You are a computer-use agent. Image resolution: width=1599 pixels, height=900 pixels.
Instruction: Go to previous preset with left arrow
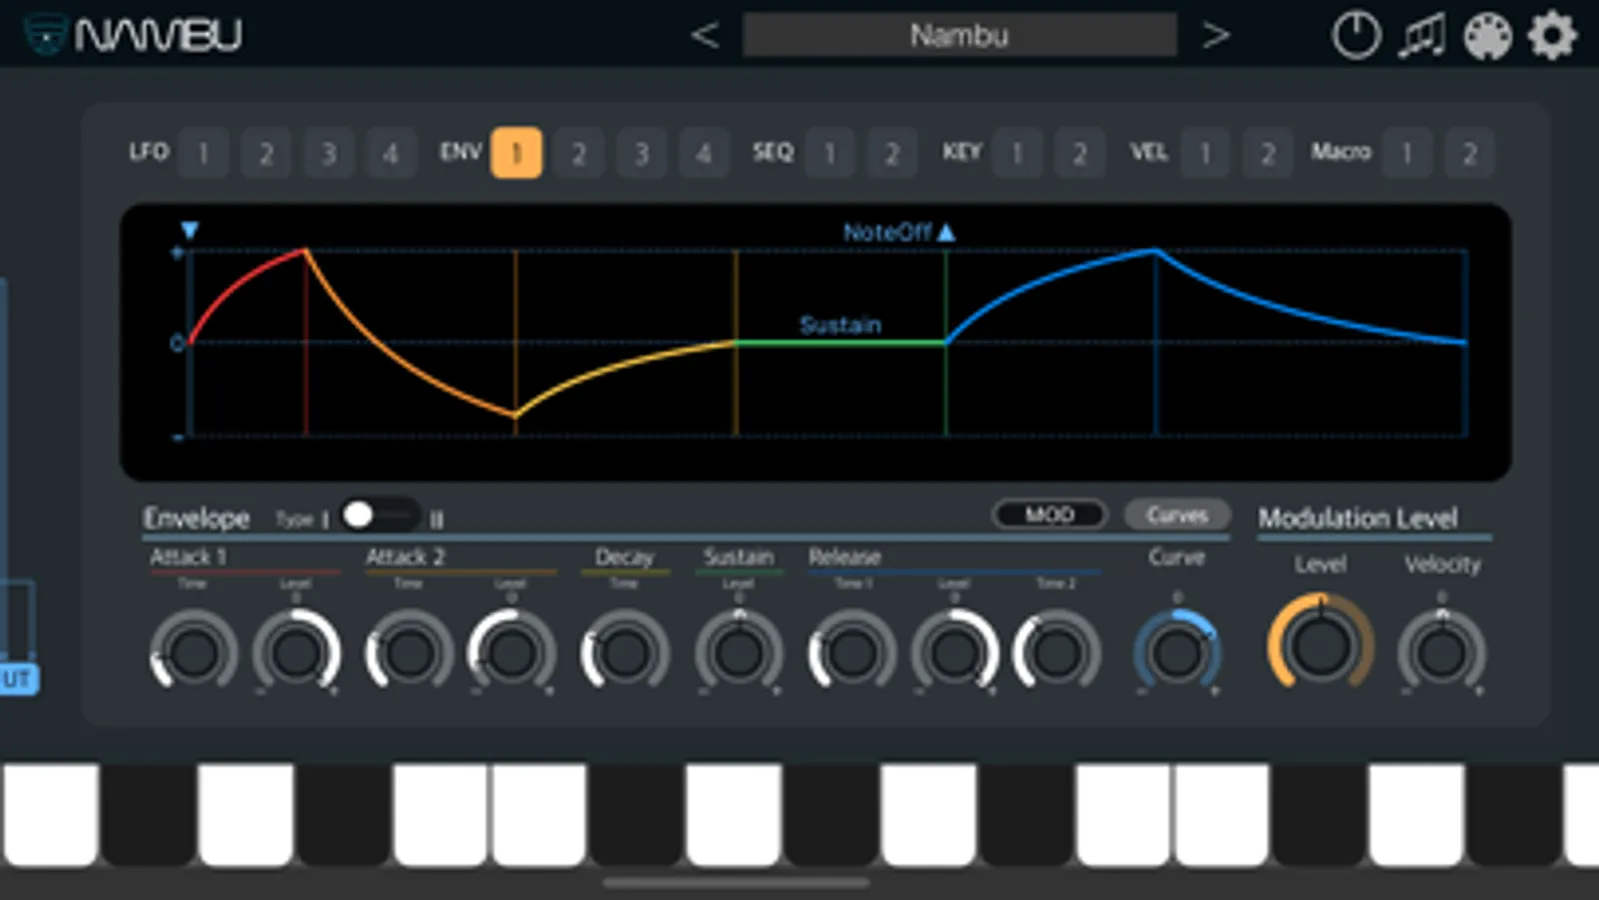click(705, 36)
